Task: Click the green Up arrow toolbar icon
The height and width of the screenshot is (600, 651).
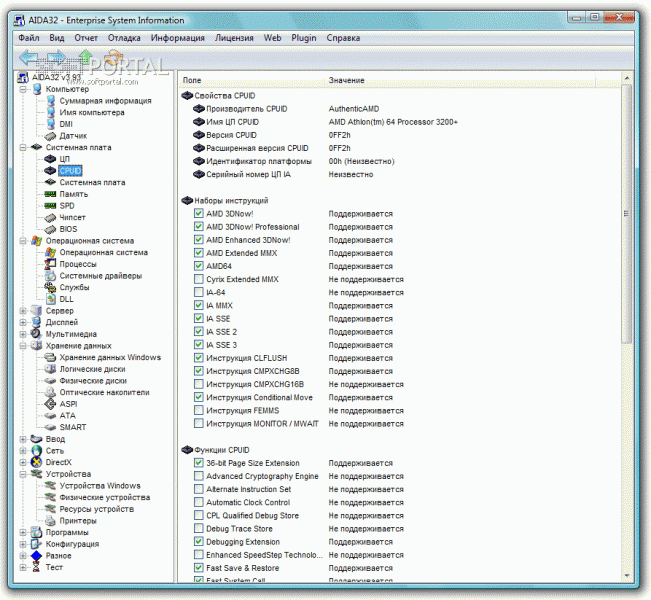Action: point(85,57)
